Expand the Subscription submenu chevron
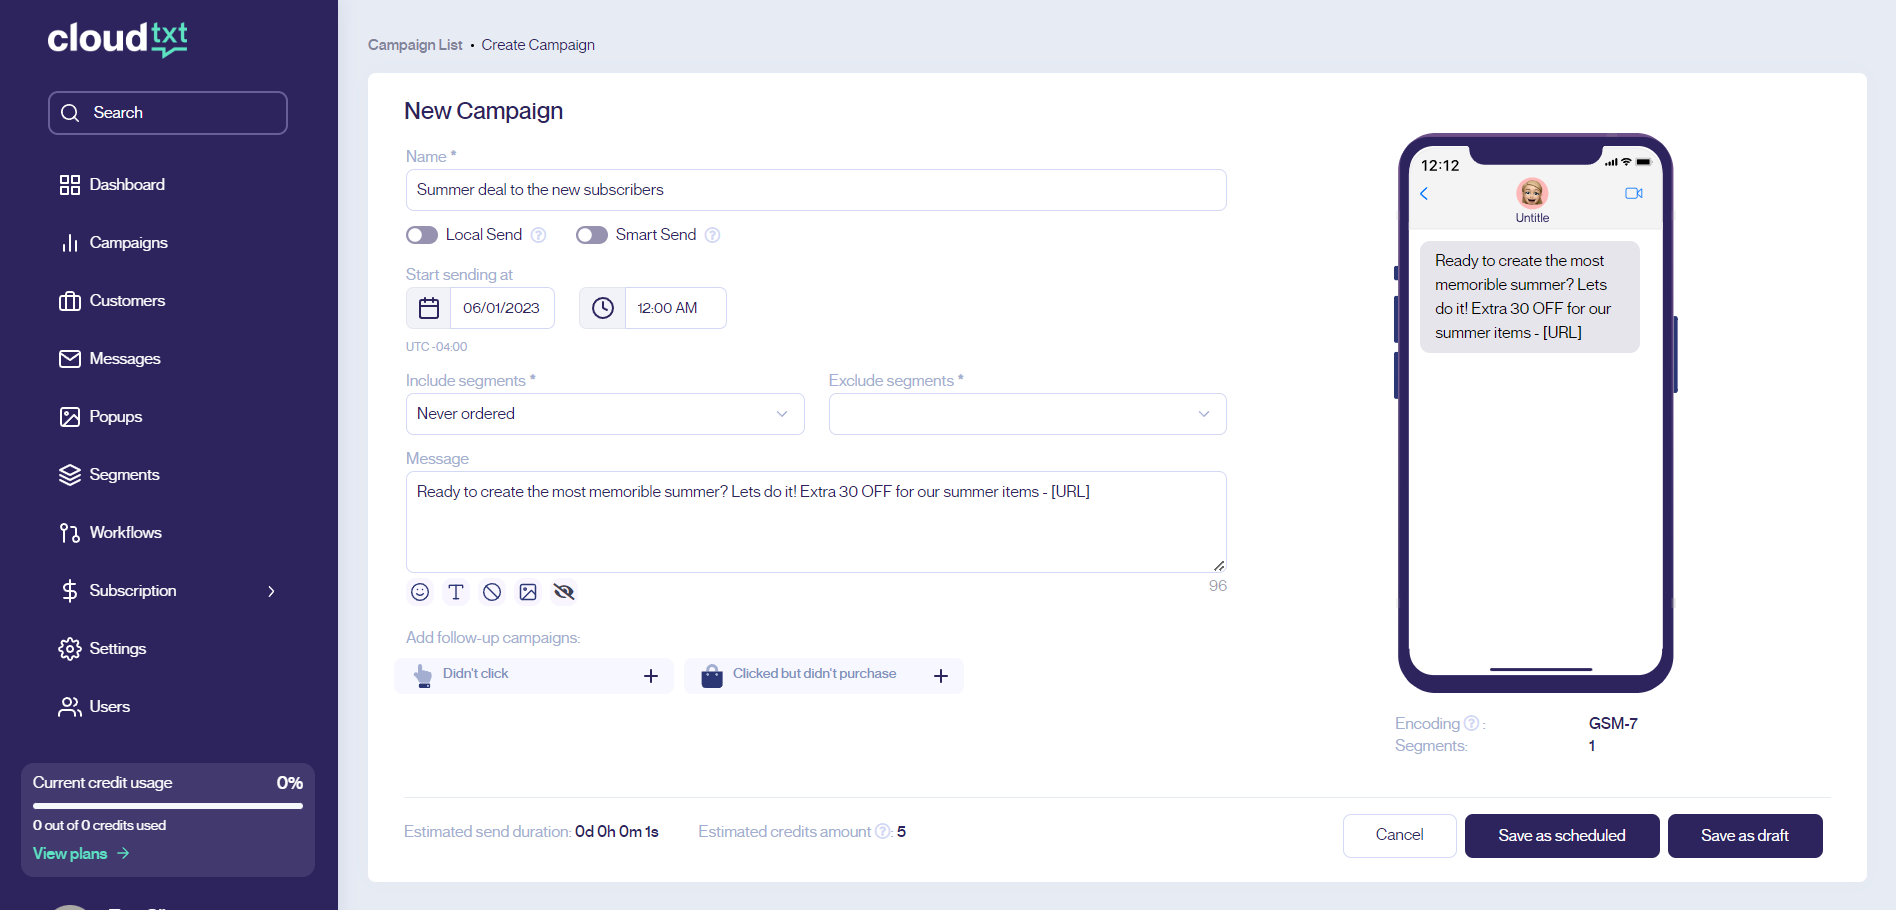This screenshot has width=1896, height=910. [271, 591]
